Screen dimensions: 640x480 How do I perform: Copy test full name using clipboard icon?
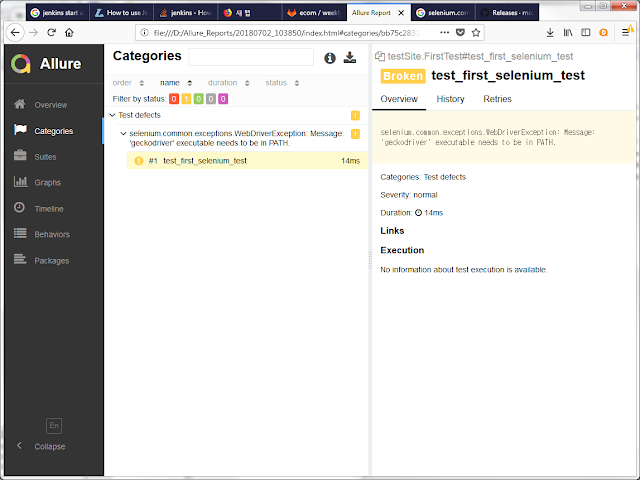point(380,56)
